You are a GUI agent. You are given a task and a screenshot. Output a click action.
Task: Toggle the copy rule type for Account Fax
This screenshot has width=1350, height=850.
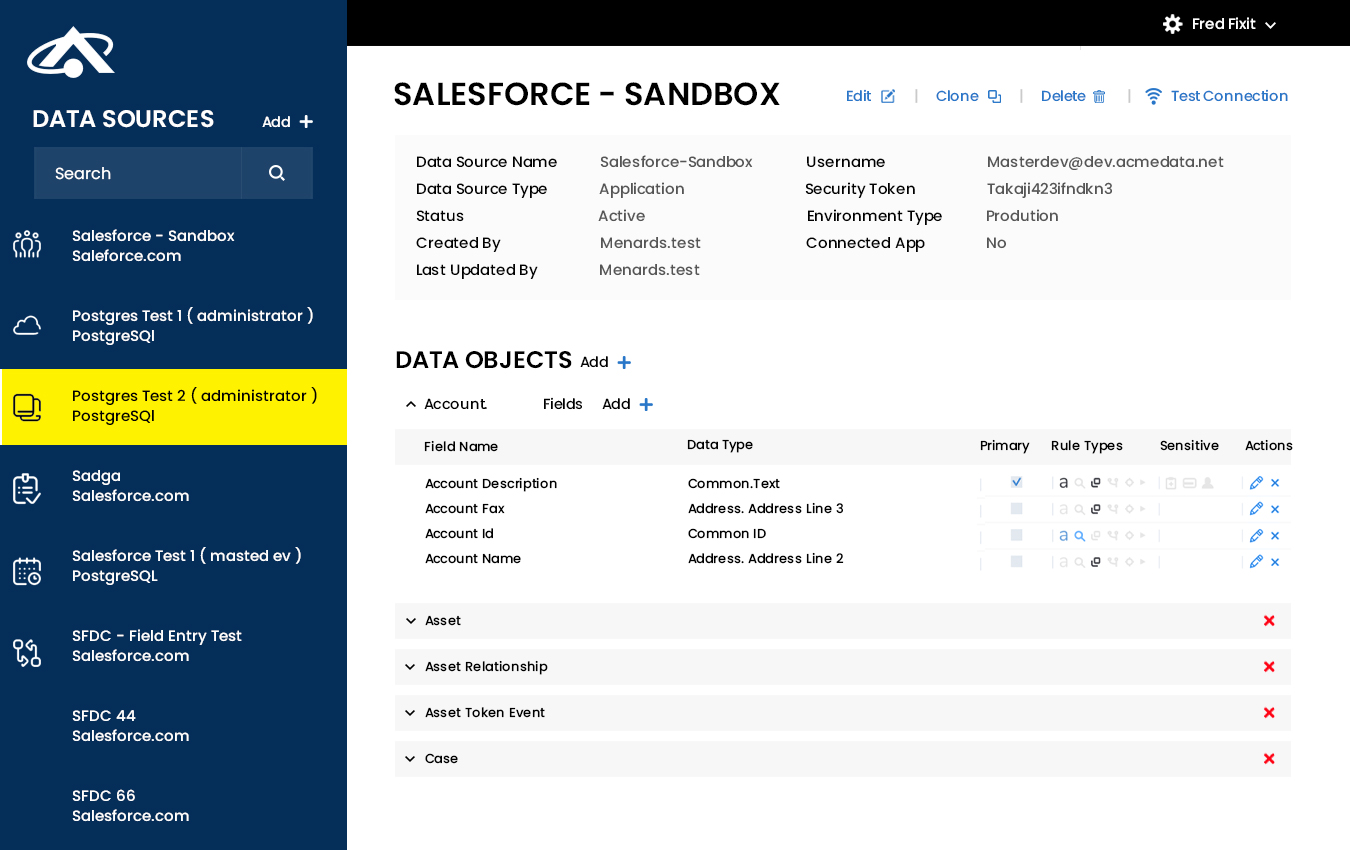pyautogui.click(x=1096, y=509)
